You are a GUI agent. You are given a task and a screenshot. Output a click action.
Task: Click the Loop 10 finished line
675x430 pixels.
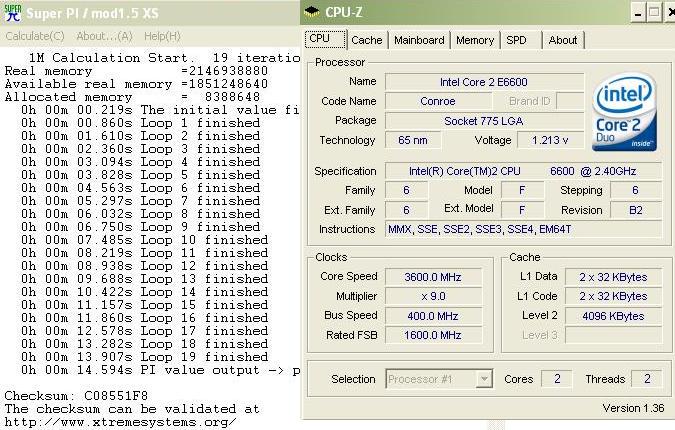[144, 240]
